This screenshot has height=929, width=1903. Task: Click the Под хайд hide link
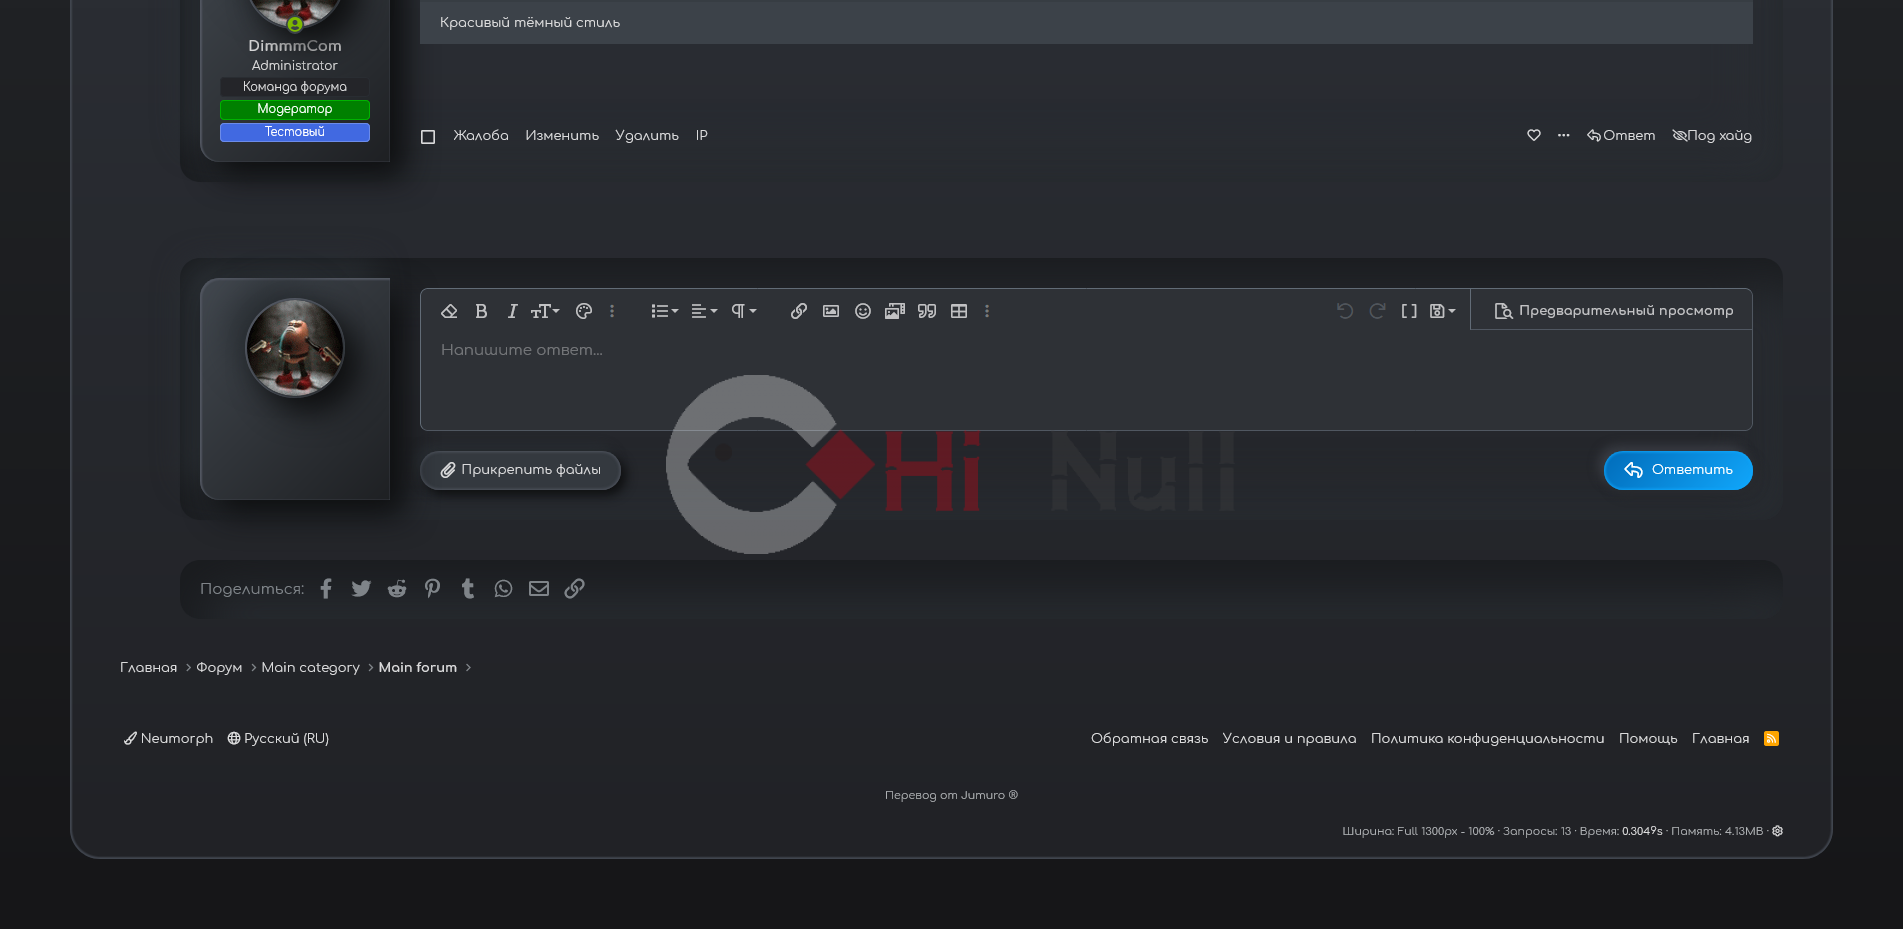pyautogui.click(x=1712, y=136)
